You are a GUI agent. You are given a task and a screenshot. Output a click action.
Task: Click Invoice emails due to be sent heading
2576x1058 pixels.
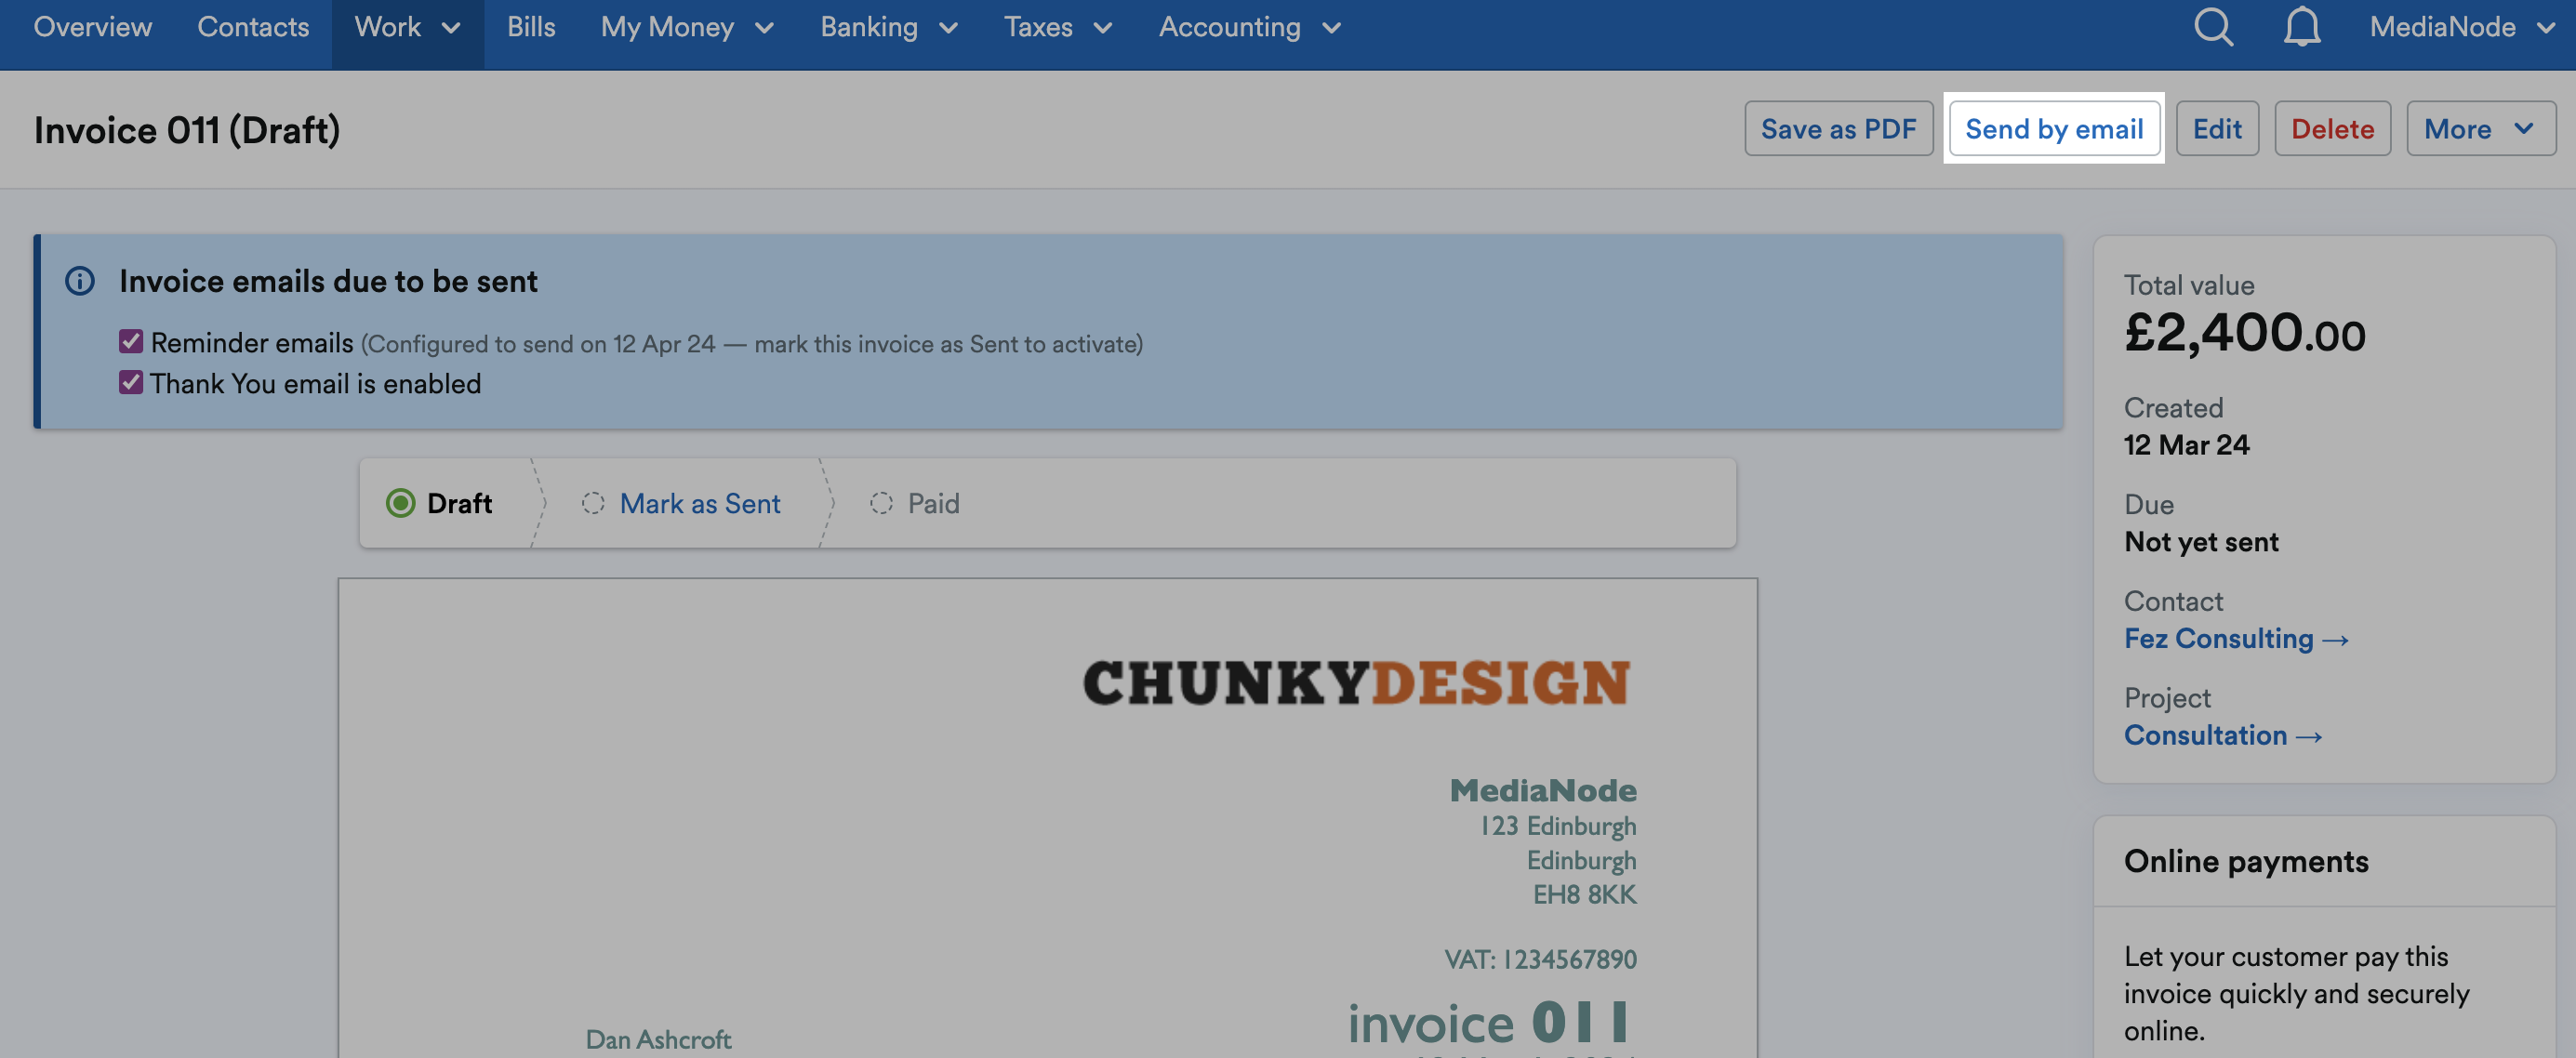328,281
